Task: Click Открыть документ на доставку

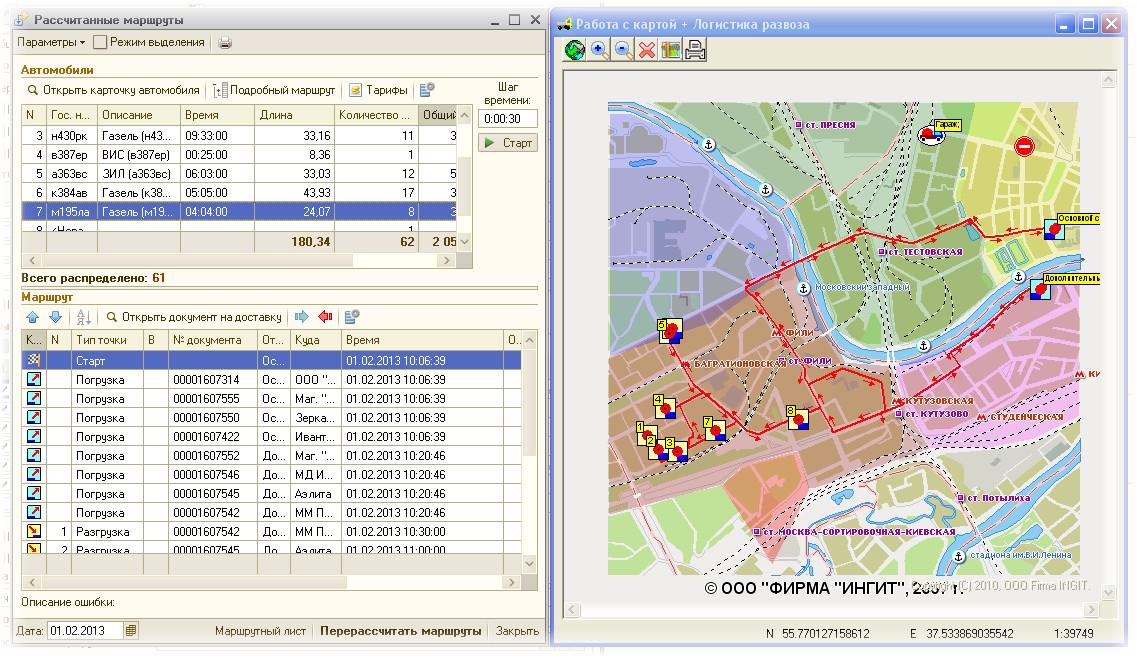Action: 194,317
